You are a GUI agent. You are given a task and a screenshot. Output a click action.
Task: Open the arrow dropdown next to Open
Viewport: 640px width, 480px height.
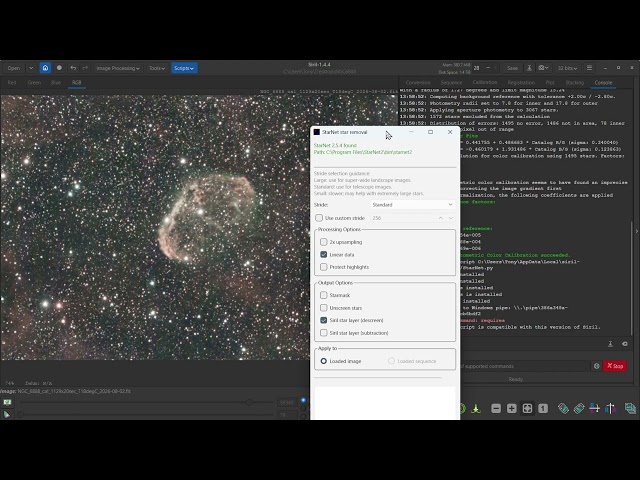[x=31, y=68]
